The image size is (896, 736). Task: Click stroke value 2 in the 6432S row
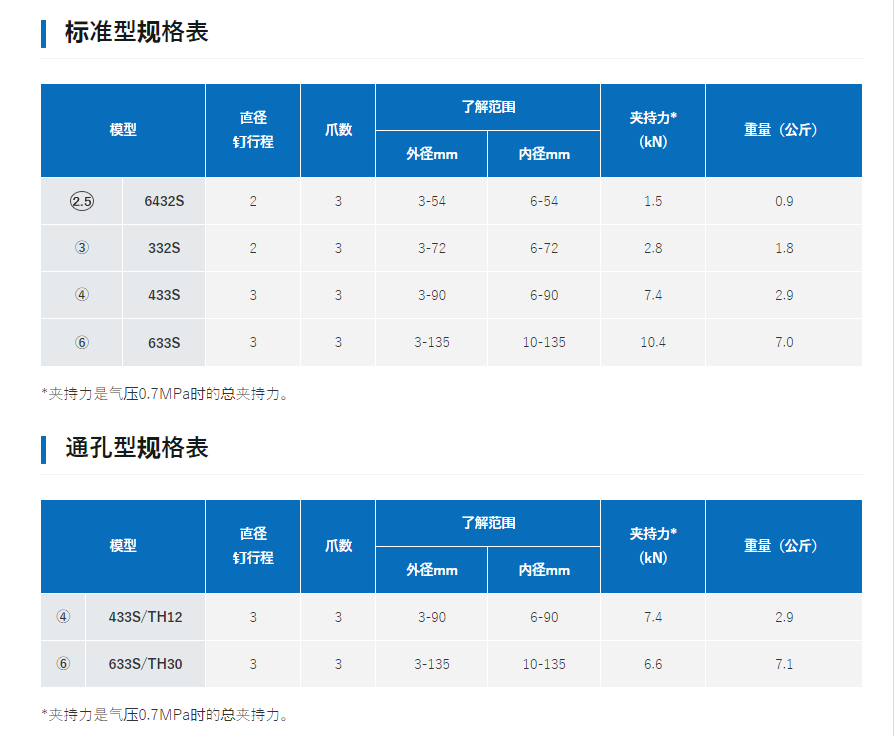pyautogui.click(x=253, y=201)
